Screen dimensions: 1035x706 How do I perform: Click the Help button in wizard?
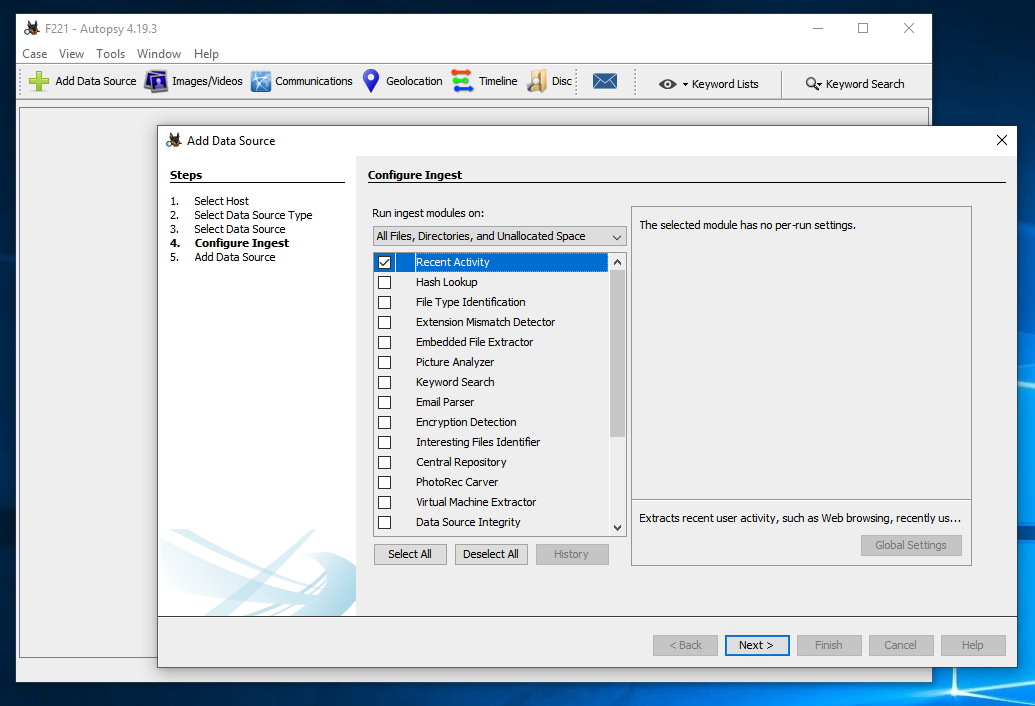coord(973,645)
